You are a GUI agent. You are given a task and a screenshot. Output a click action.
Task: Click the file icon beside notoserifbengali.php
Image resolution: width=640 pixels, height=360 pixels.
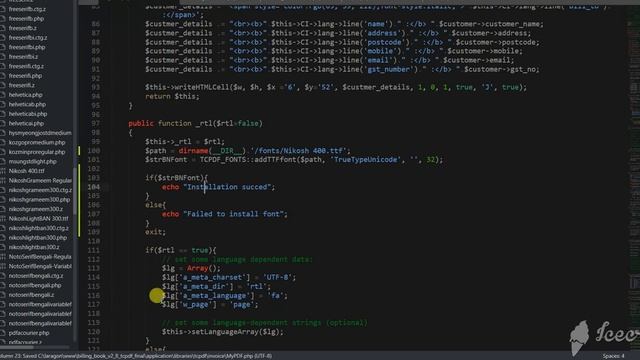pyautogui.click(x=3, y=285)
